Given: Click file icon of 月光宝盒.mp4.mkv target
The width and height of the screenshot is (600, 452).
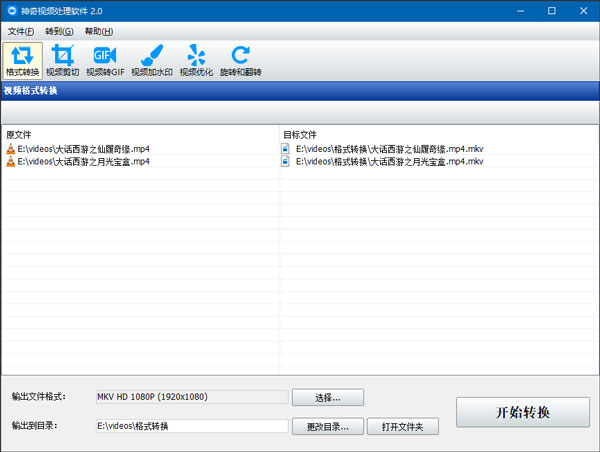Looking at the screenshot, I should 285,162.
